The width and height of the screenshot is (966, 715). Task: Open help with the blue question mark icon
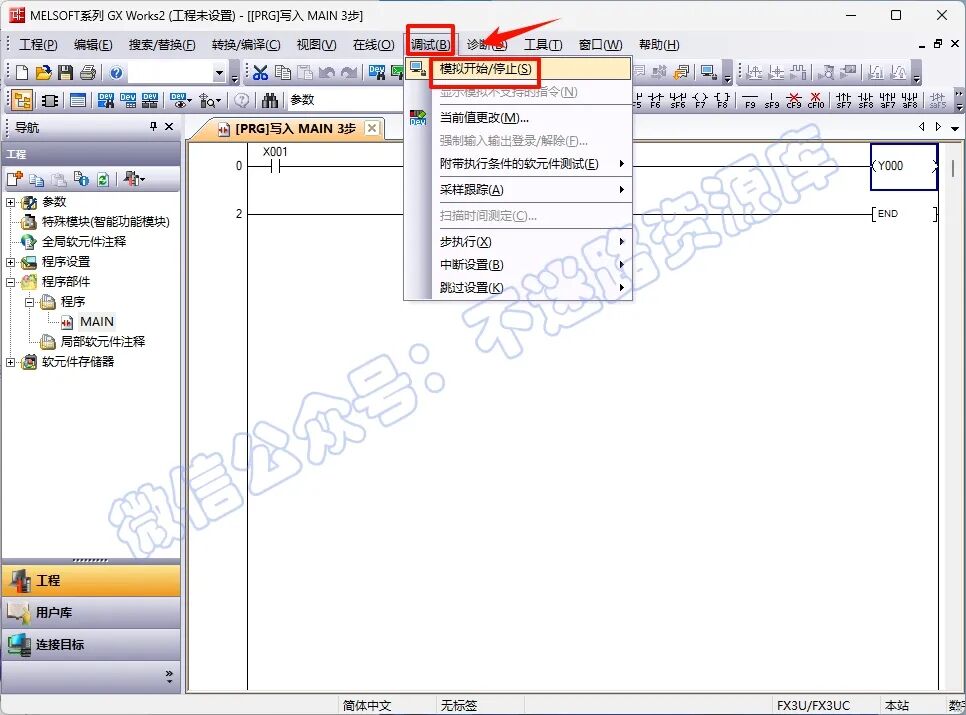[116, 73]
